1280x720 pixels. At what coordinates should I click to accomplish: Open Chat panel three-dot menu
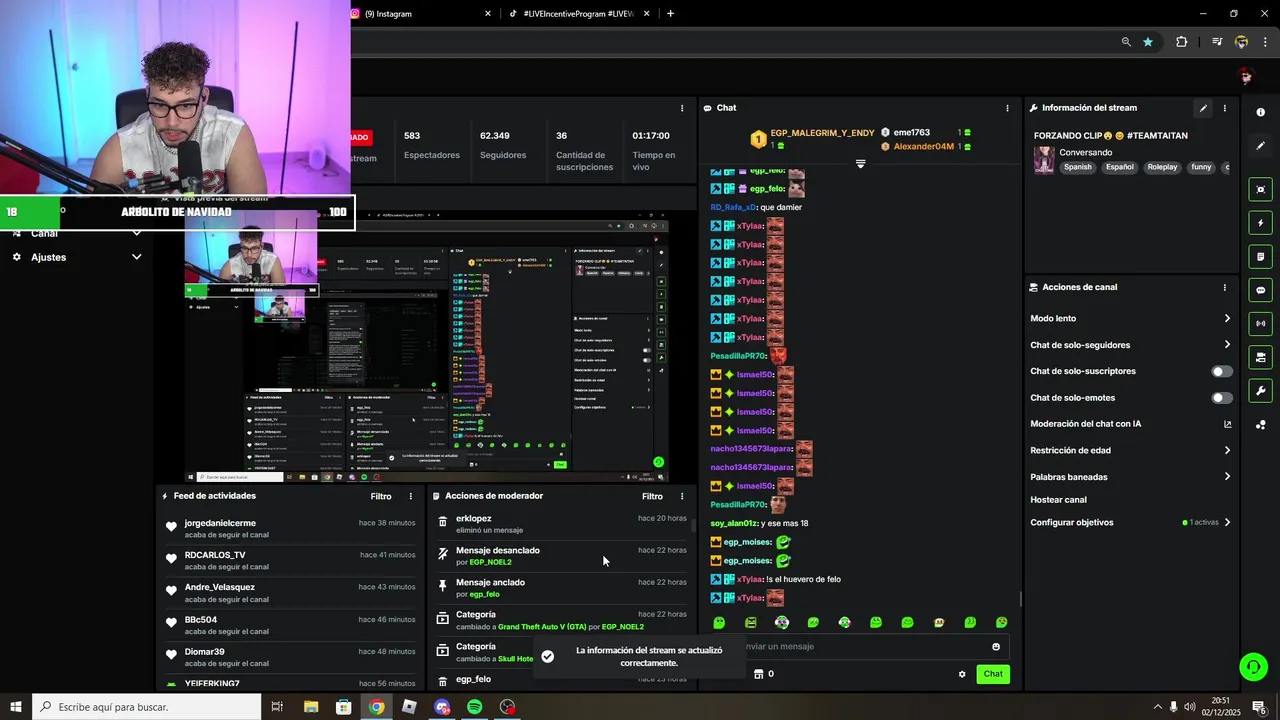coord(1007,108)
